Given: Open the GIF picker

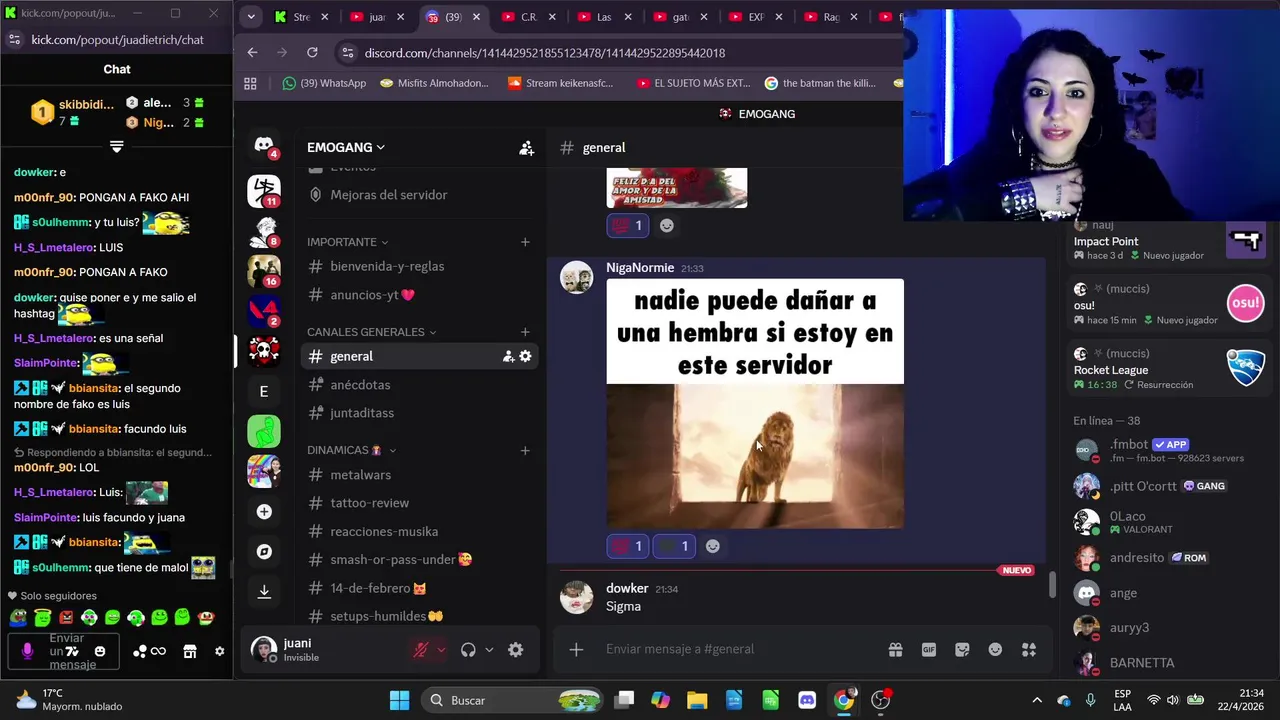Looking at the screenshot, I should (929, 650).
